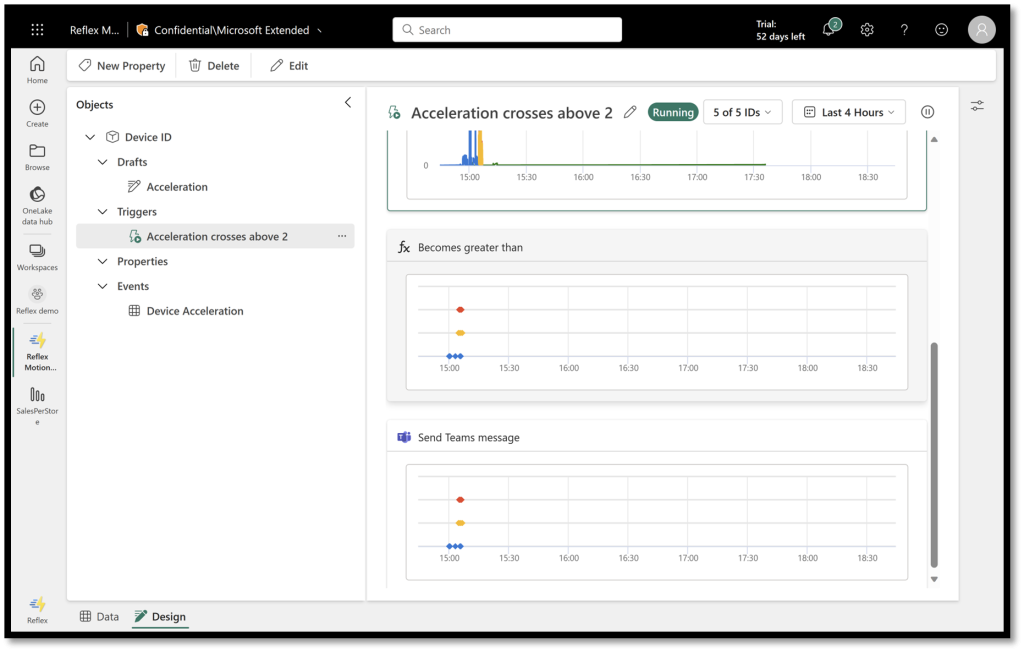The image size is (1024, 652).
Task: Open the app launcher waffle icon
Action: click(37, 30)
